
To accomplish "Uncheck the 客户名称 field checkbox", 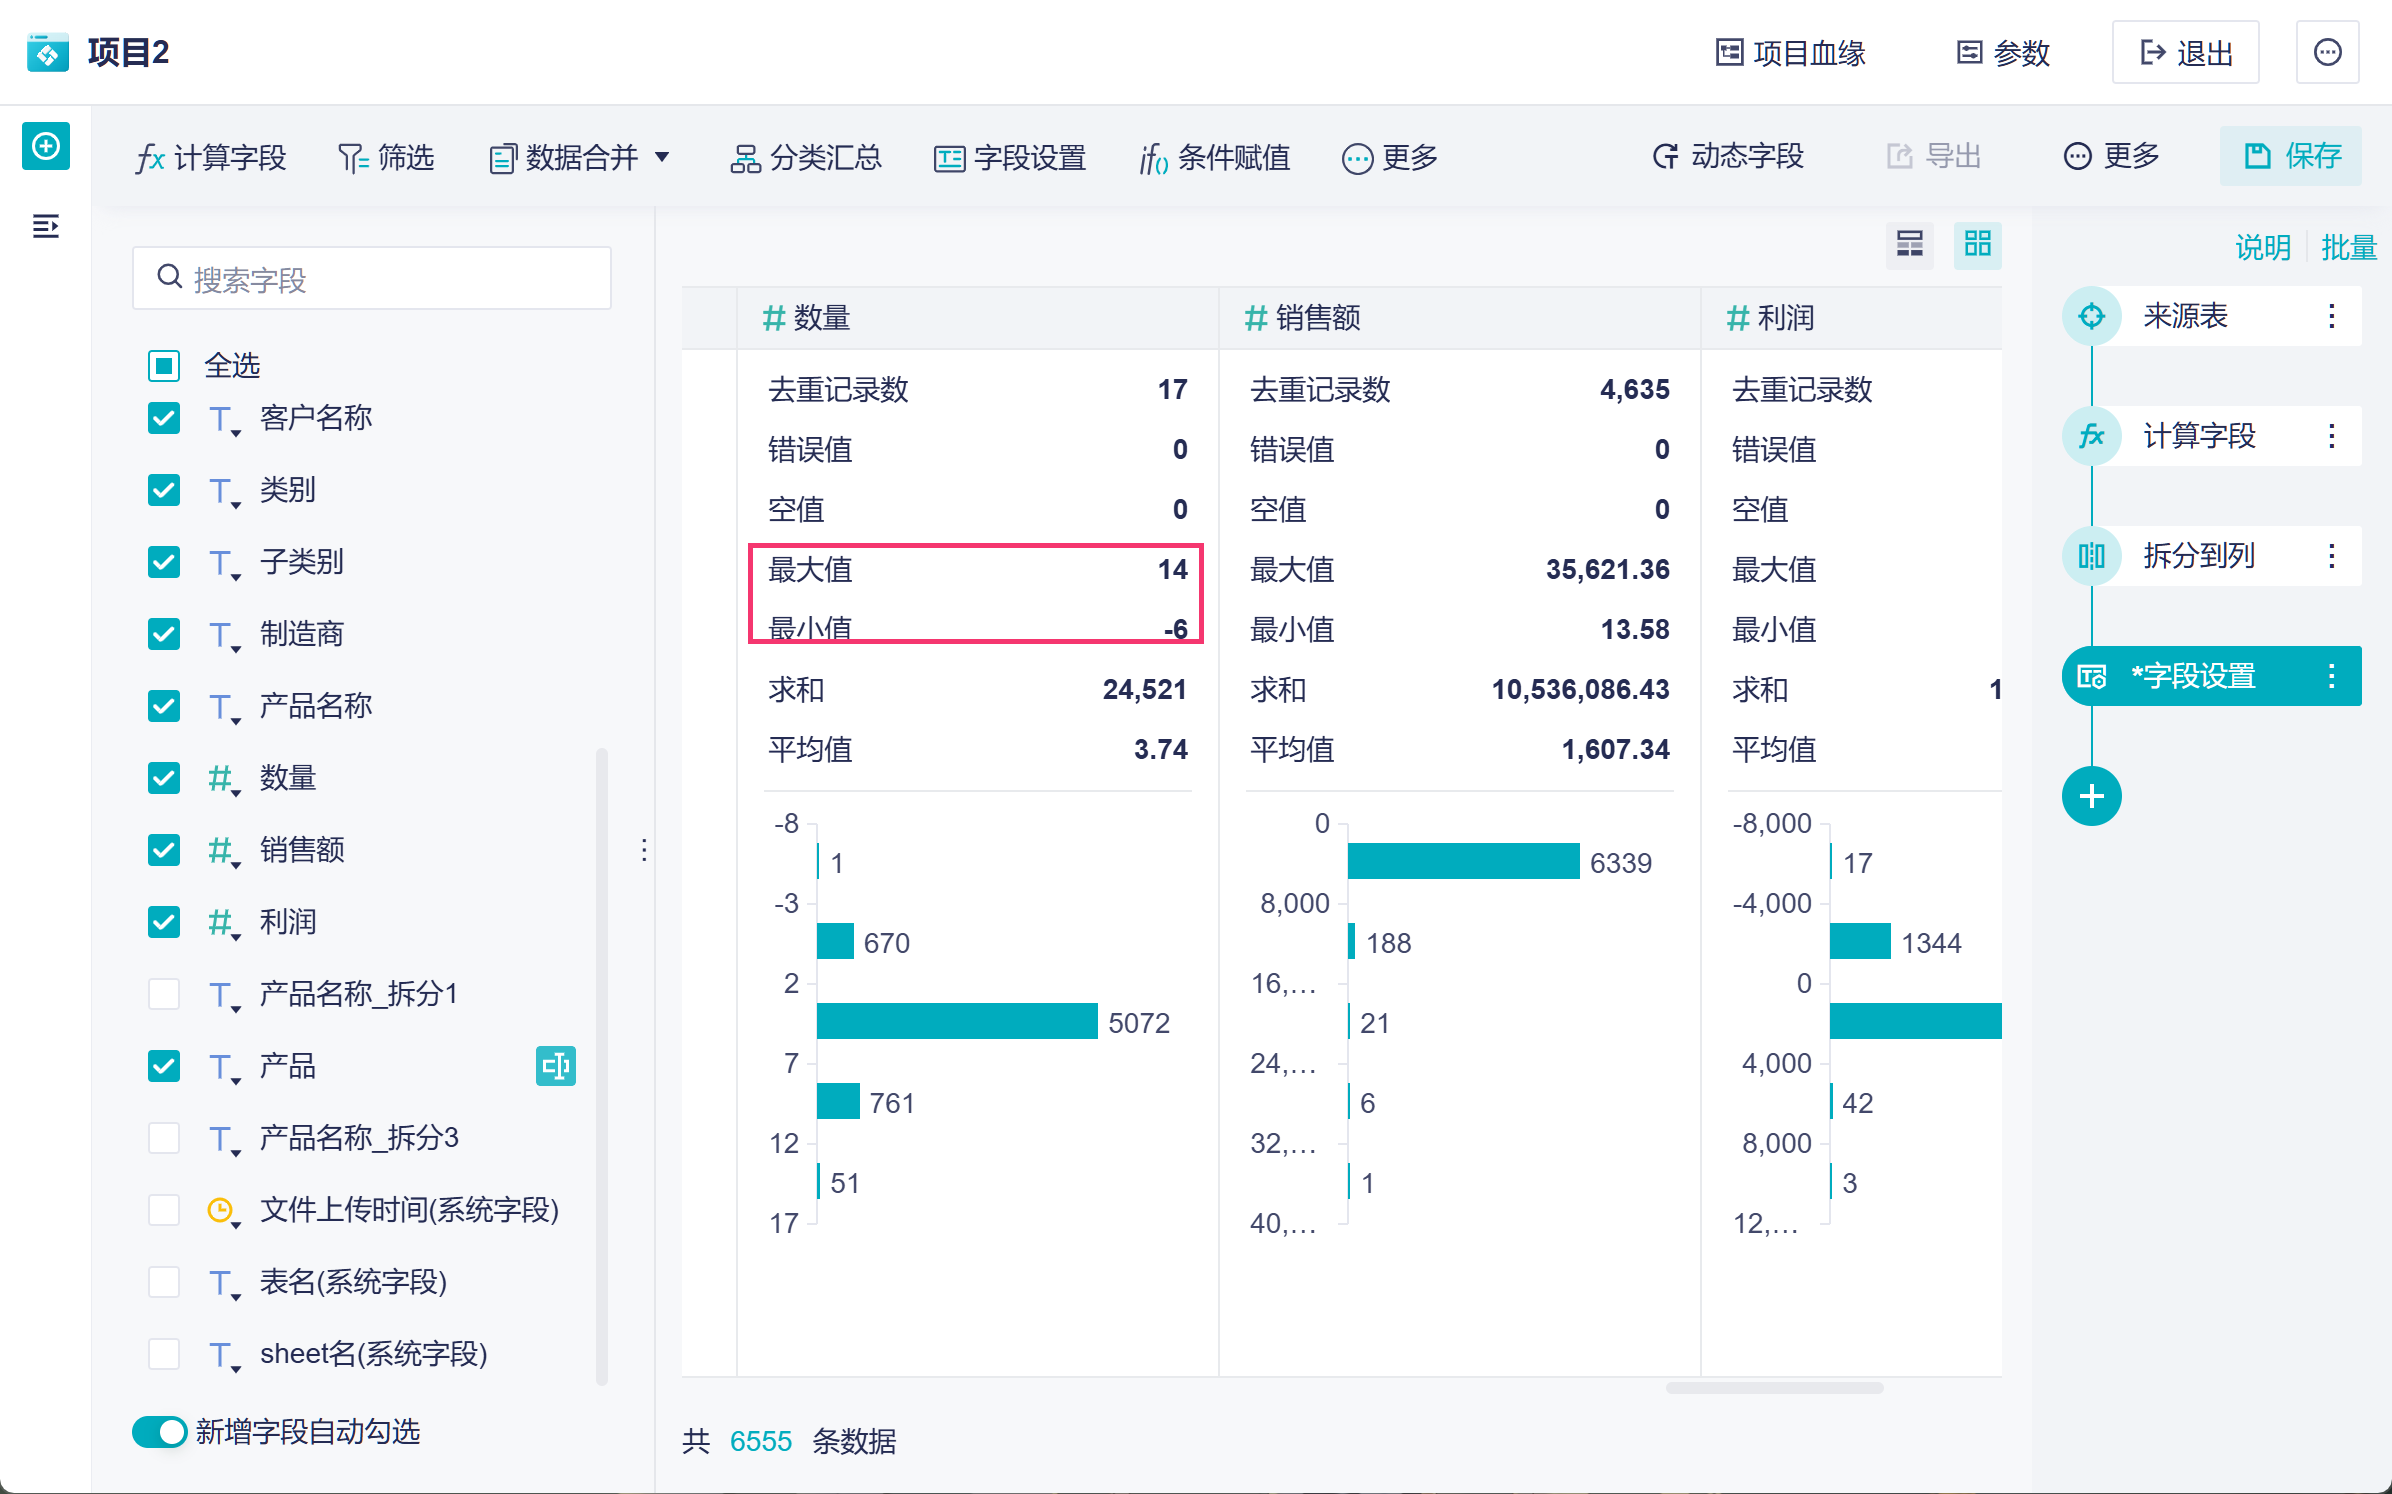I will [164, 418].
